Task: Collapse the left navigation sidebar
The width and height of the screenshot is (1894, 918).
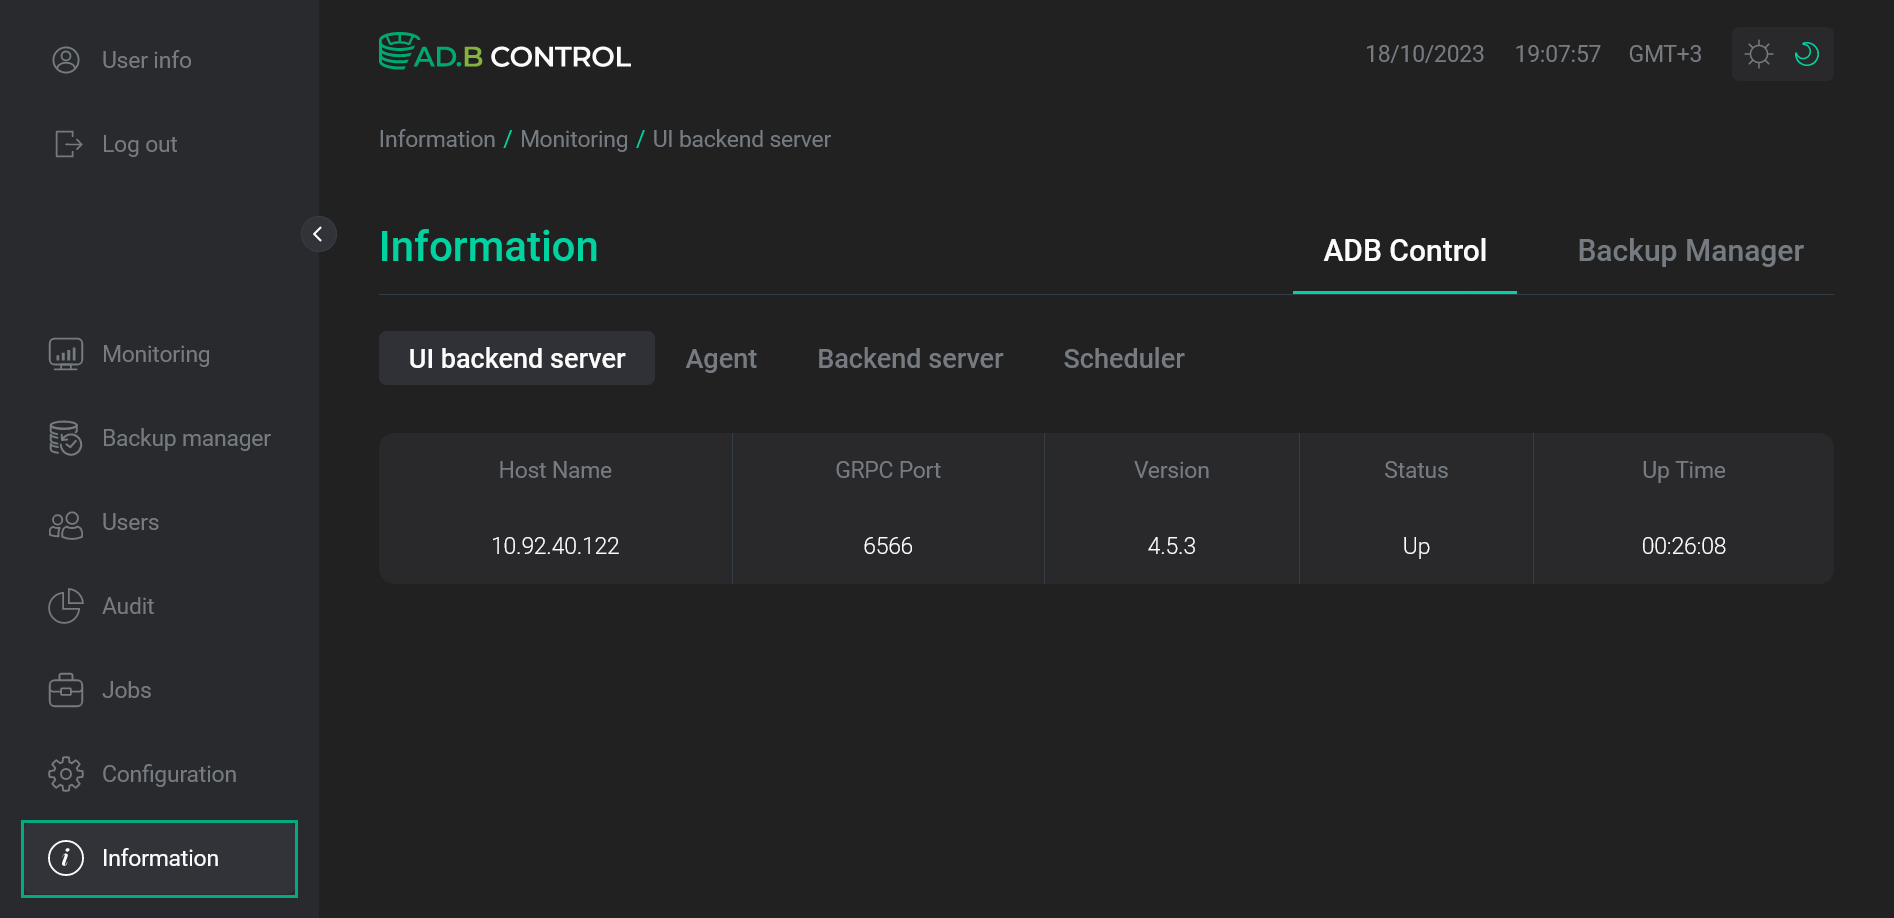Action: (319, 233)
